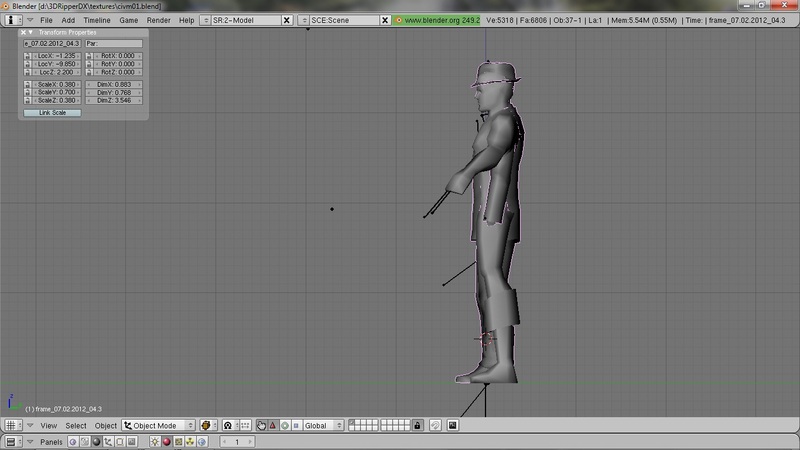Select the scale manipulator square icon

pyautogui.click(x=296, y=425)
